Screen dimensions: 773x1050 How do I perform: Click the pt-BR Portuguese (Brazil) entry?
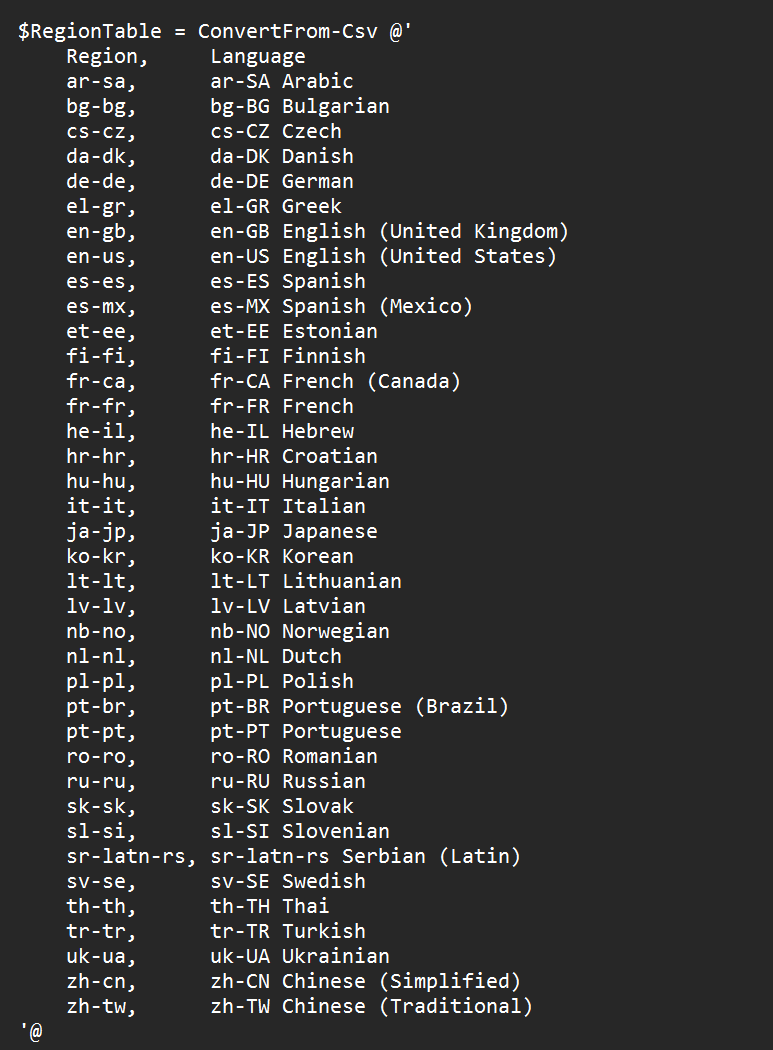(360, 706)
